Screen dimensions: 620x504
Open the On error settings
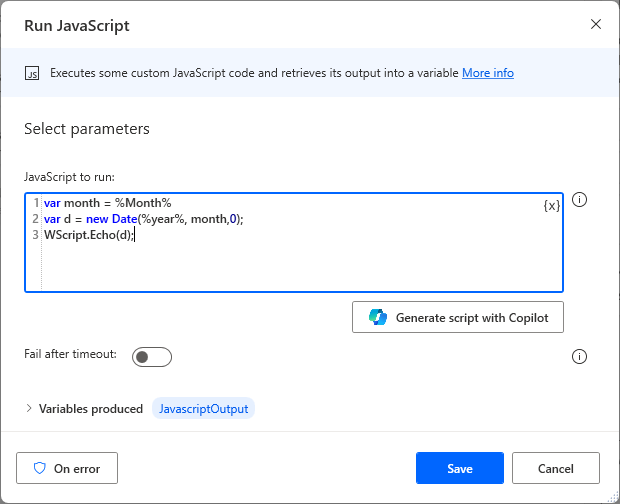pyautogui.click(x=67, y=468)
